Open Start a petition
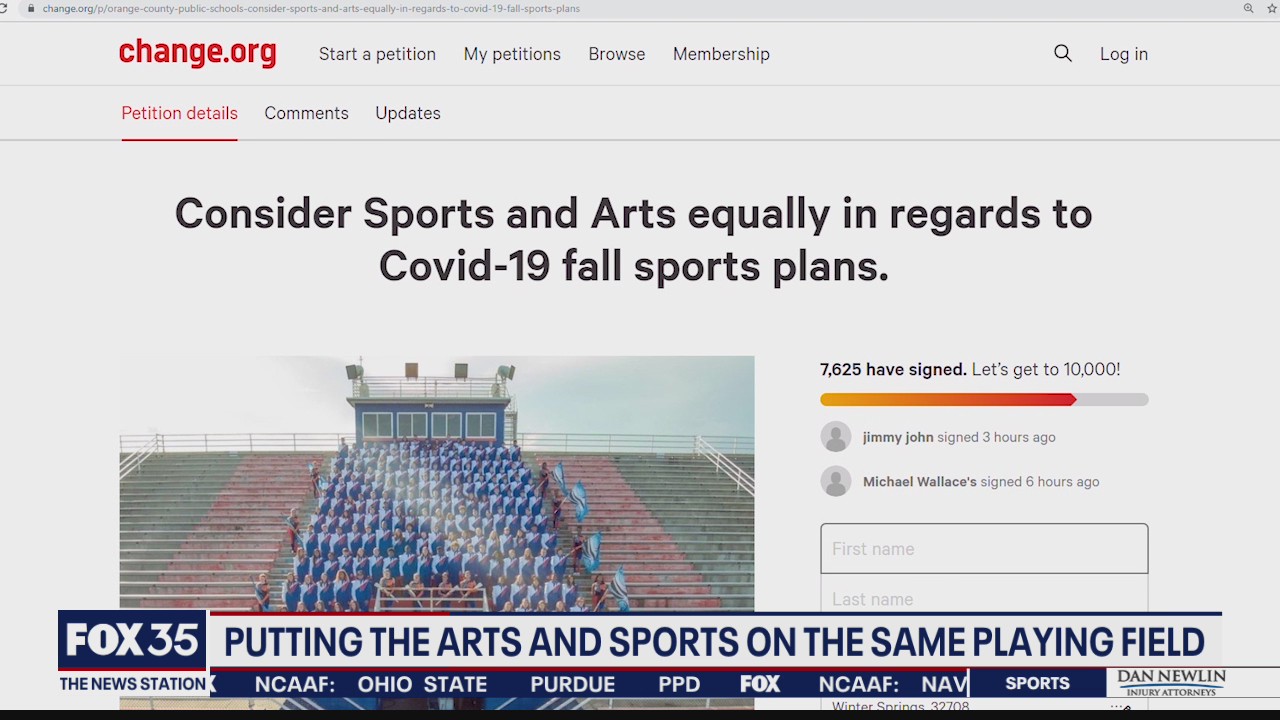The width and height of the screenshot is (1280, 720). (x=377, y=54)
